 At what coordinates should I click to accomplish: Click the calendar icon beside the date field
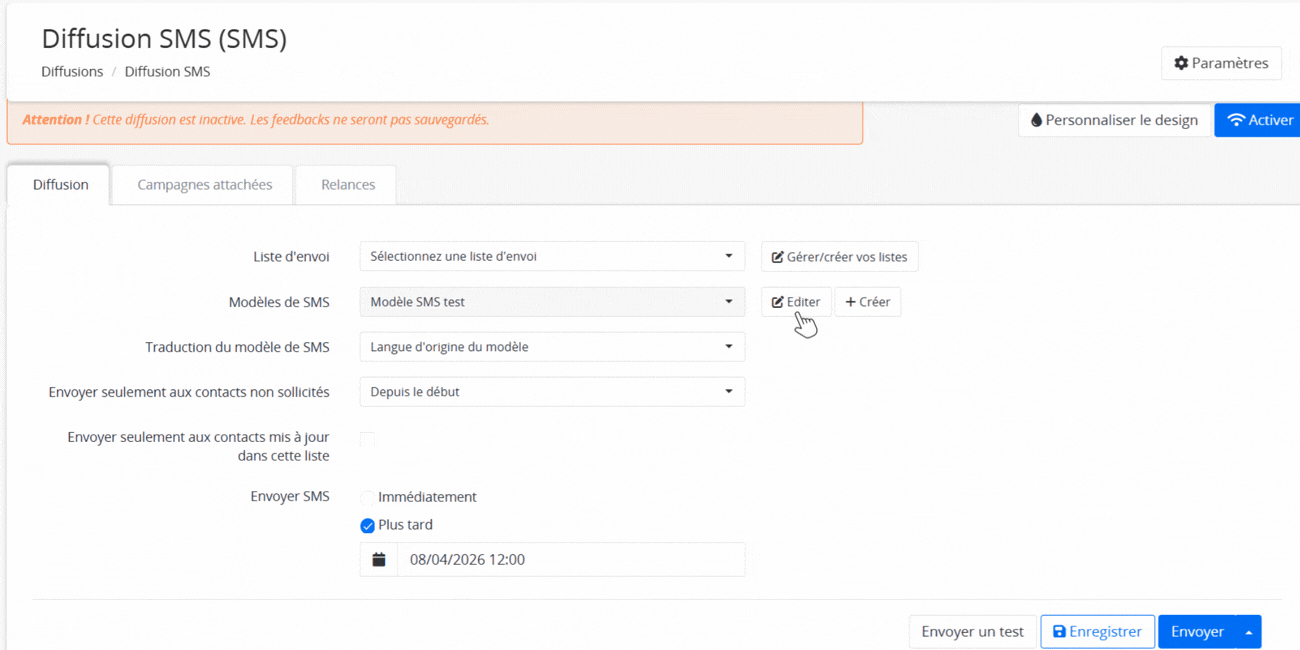coord(379,560)
